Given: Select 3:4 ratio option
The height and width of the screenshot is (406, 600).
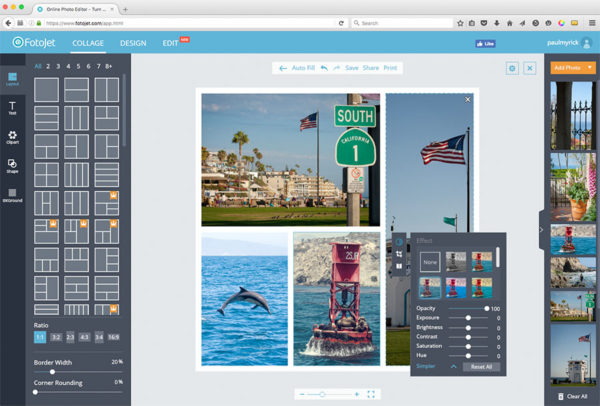Looking at the screenshot, I should click(99, 337).
